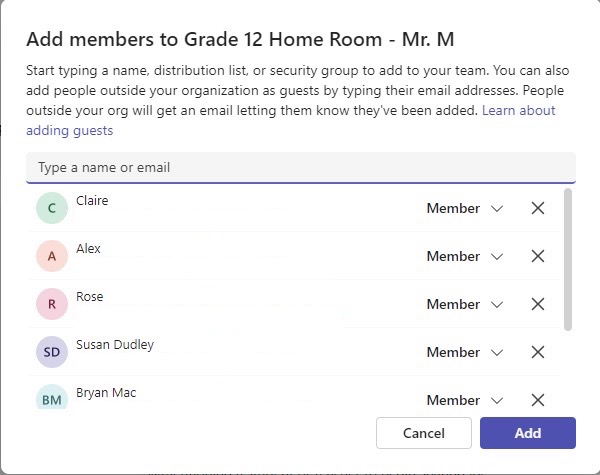The width and height of the screenshot is (600, 475).
Task: Click Susan Dudley's SD avatar icon
Action: (x=52, y=352)
